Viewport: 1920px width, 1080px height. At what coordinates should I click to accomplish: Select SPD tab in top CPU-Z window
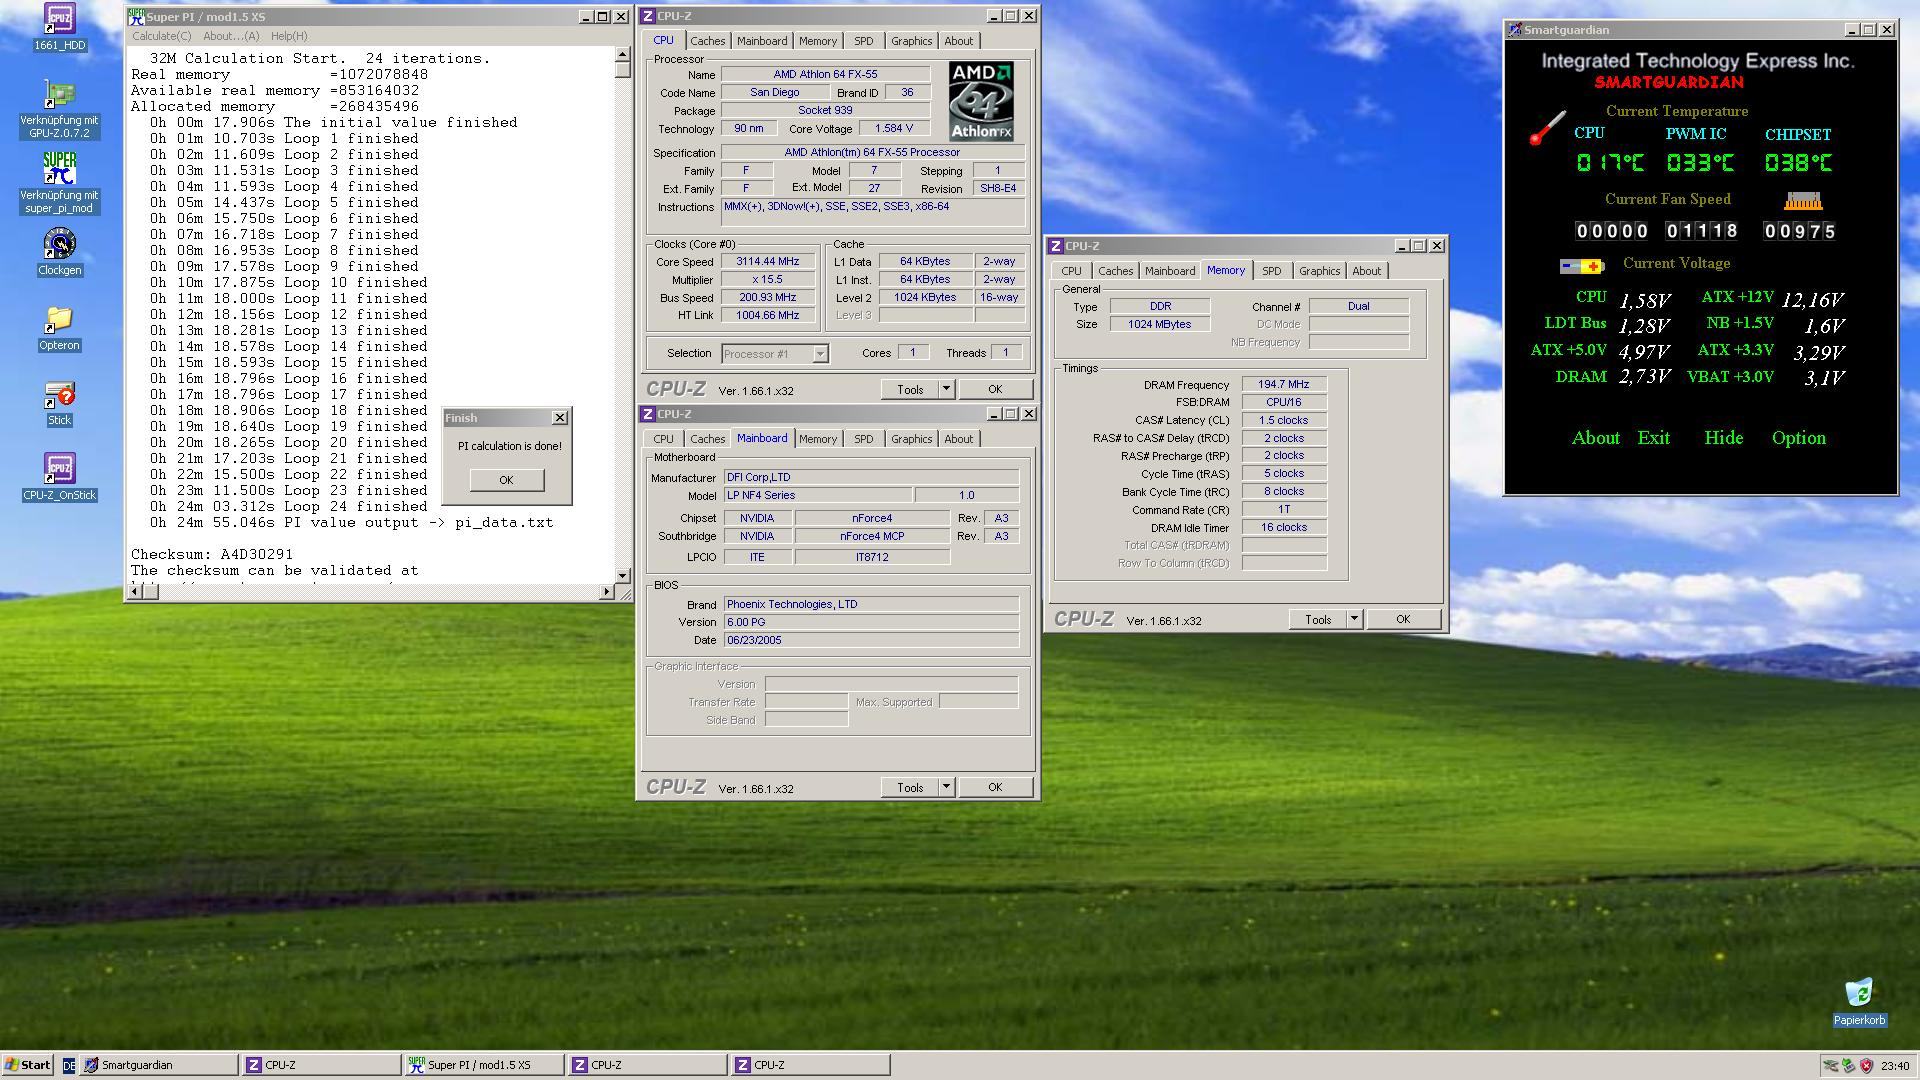click(863, 41)
